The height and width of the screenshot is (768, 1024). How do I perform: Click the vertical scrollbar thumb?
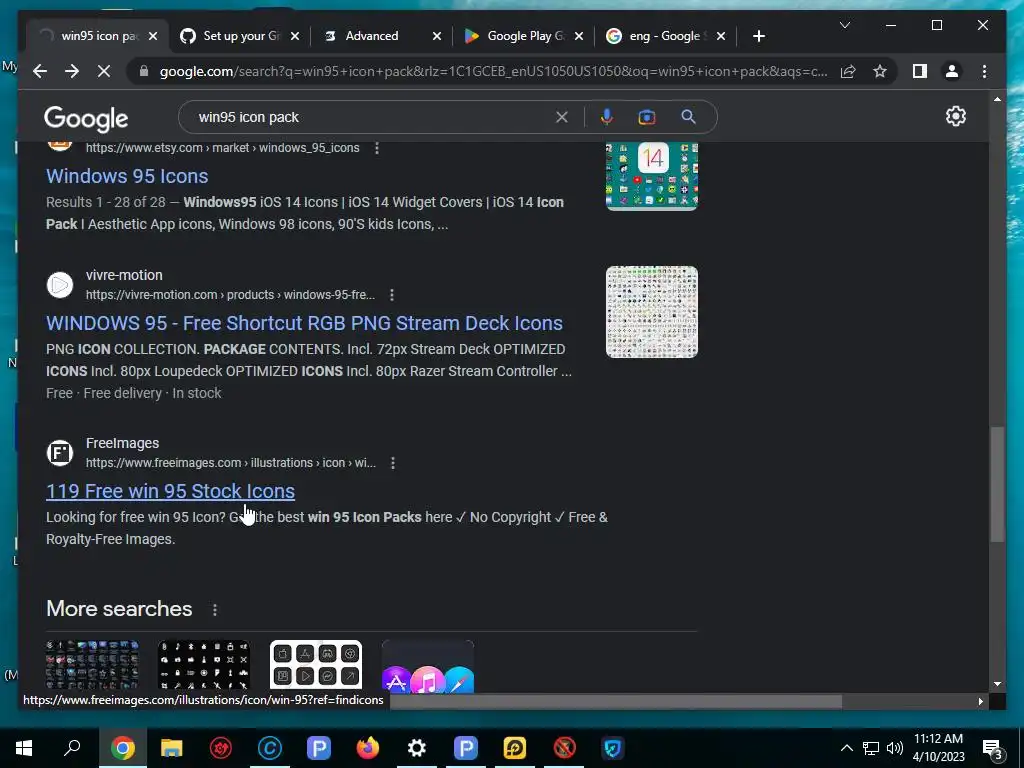(x=997, y=484)
